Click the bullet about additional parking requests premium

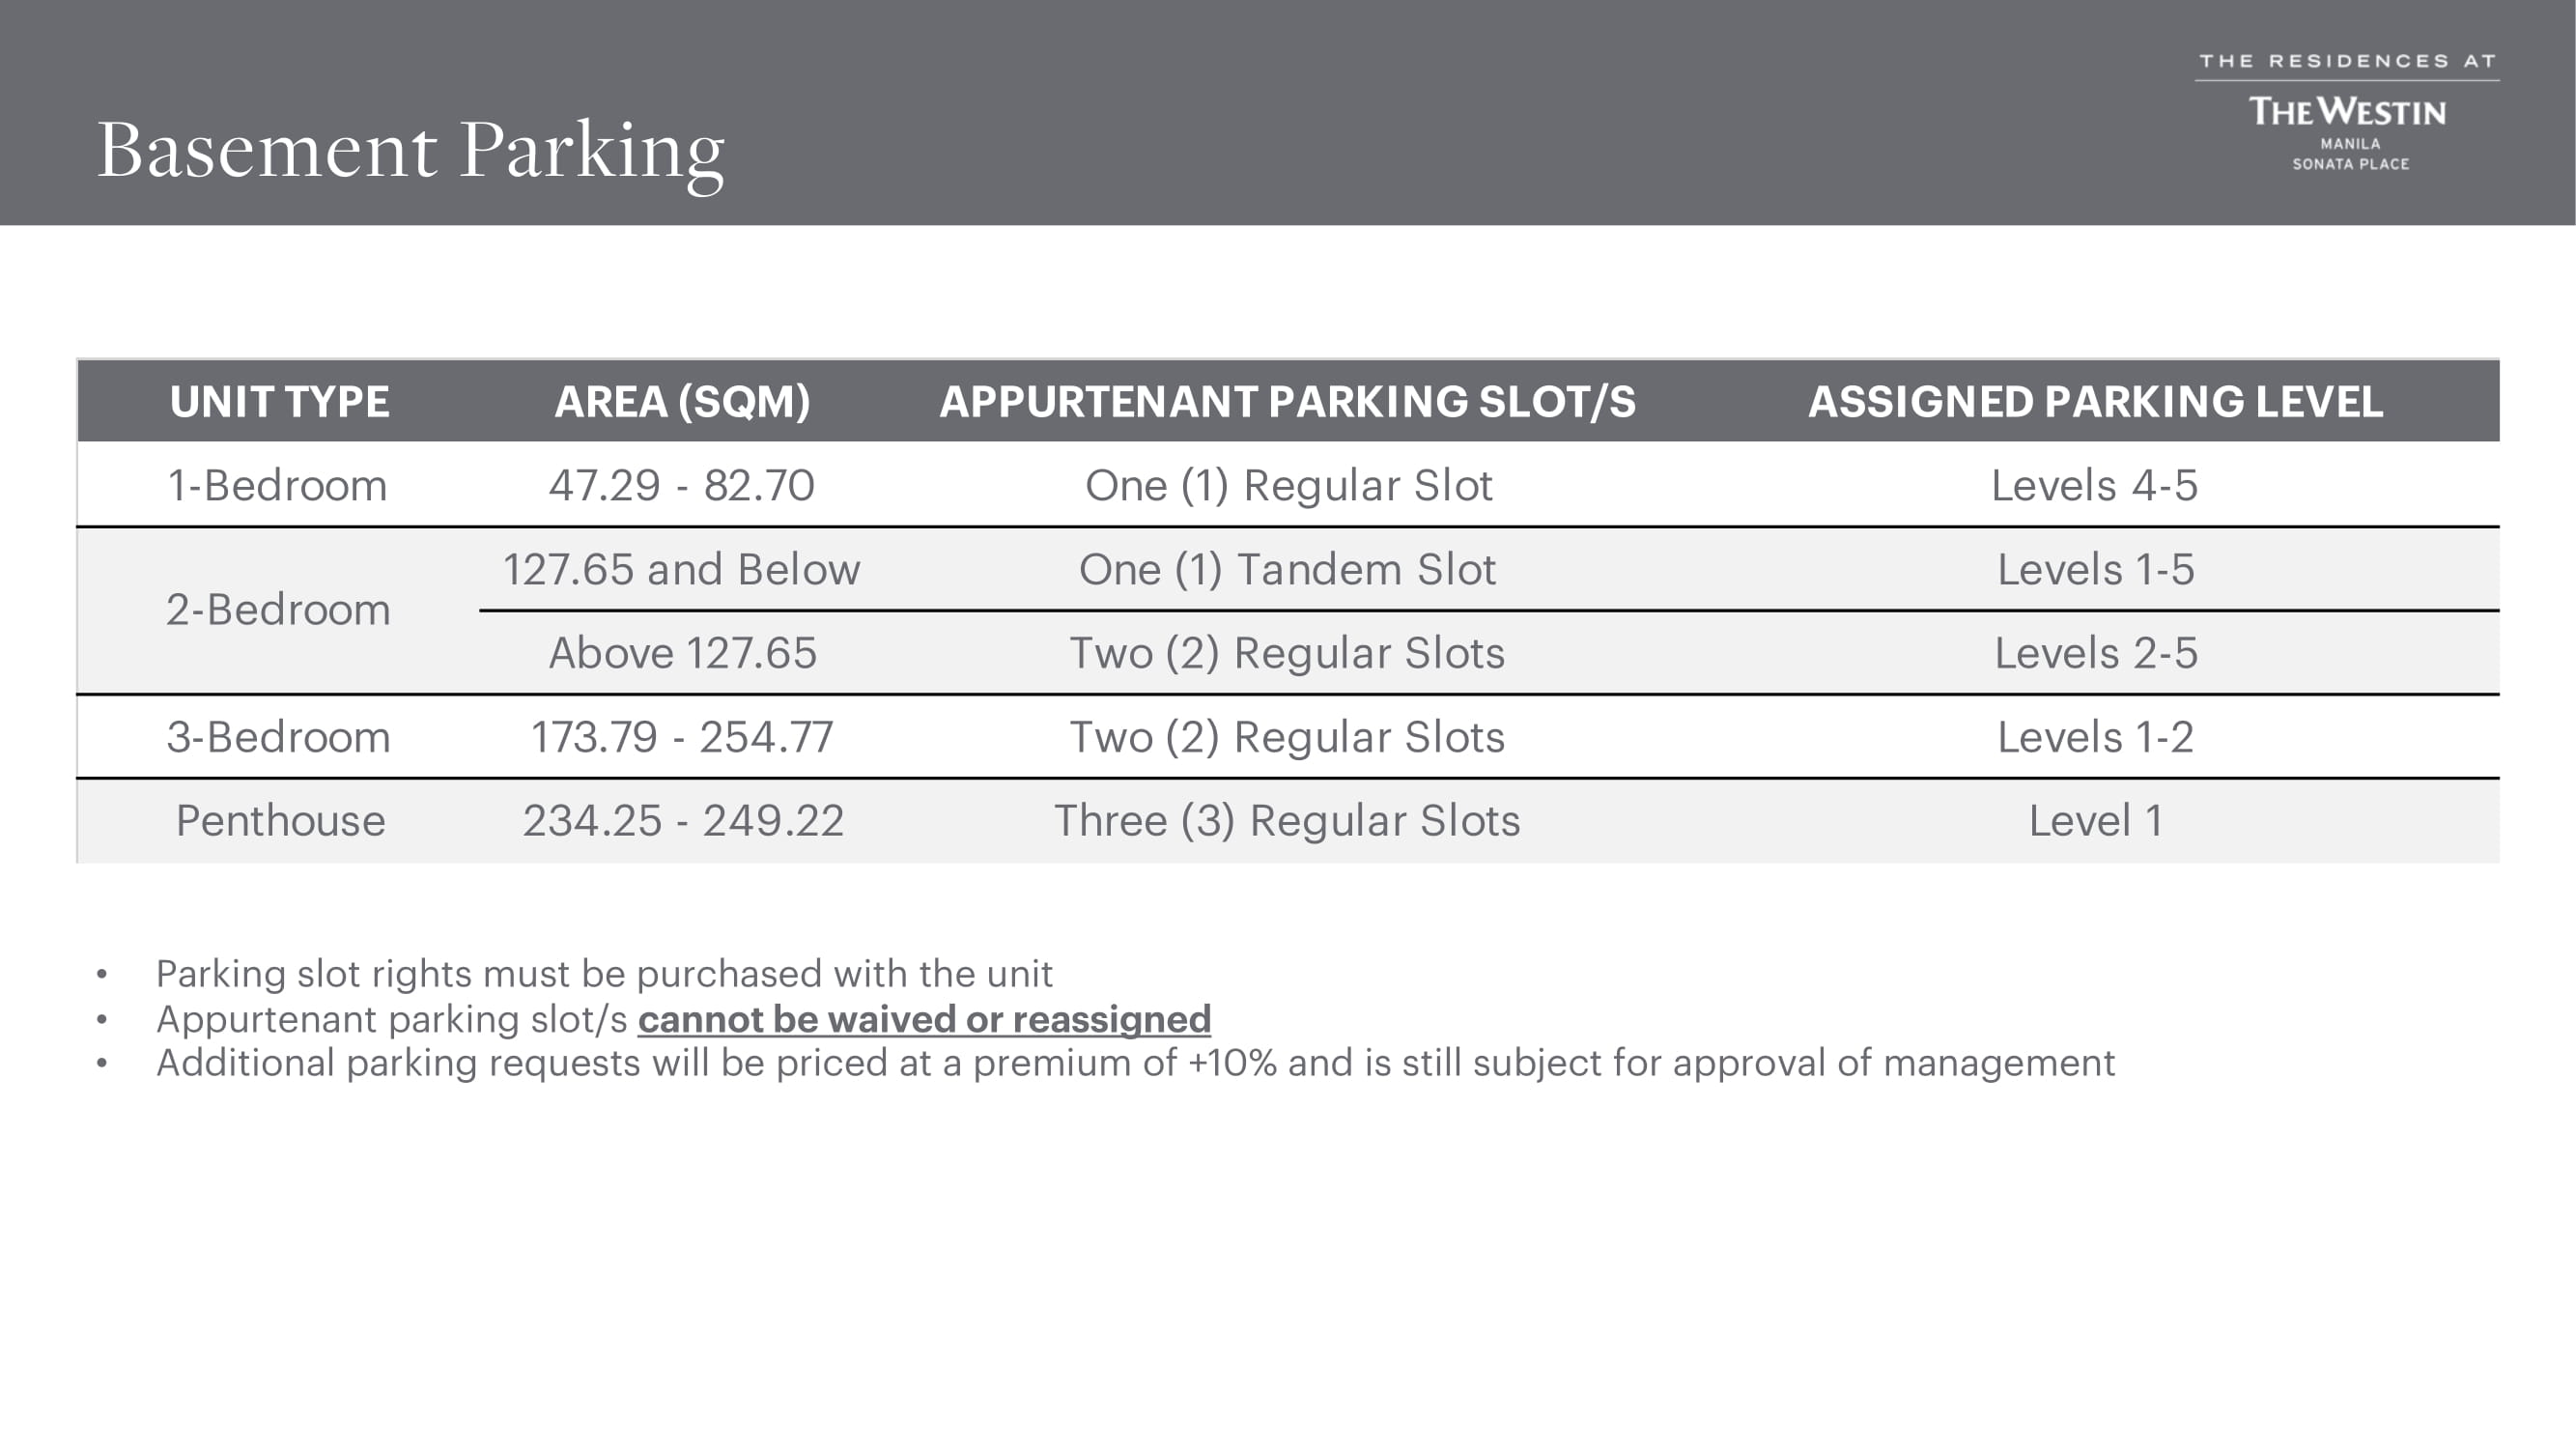pyautogui.click(x=1135, y=1063)
